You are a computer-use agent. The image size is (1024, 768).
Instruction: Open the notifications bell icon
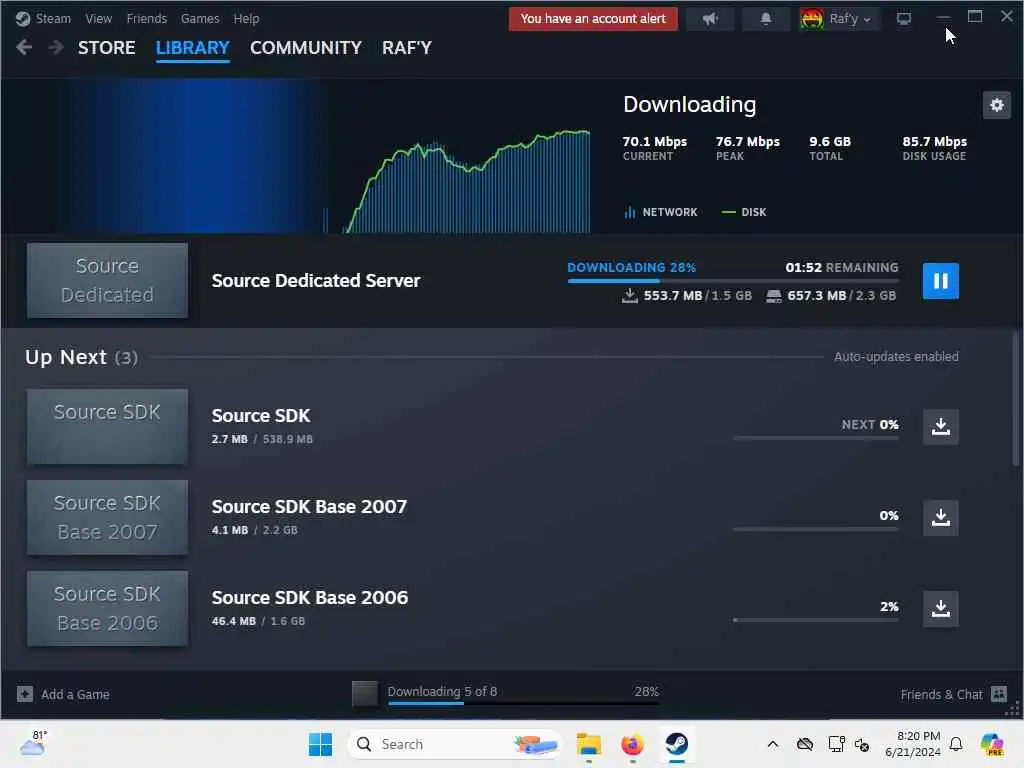click(765, 18)
